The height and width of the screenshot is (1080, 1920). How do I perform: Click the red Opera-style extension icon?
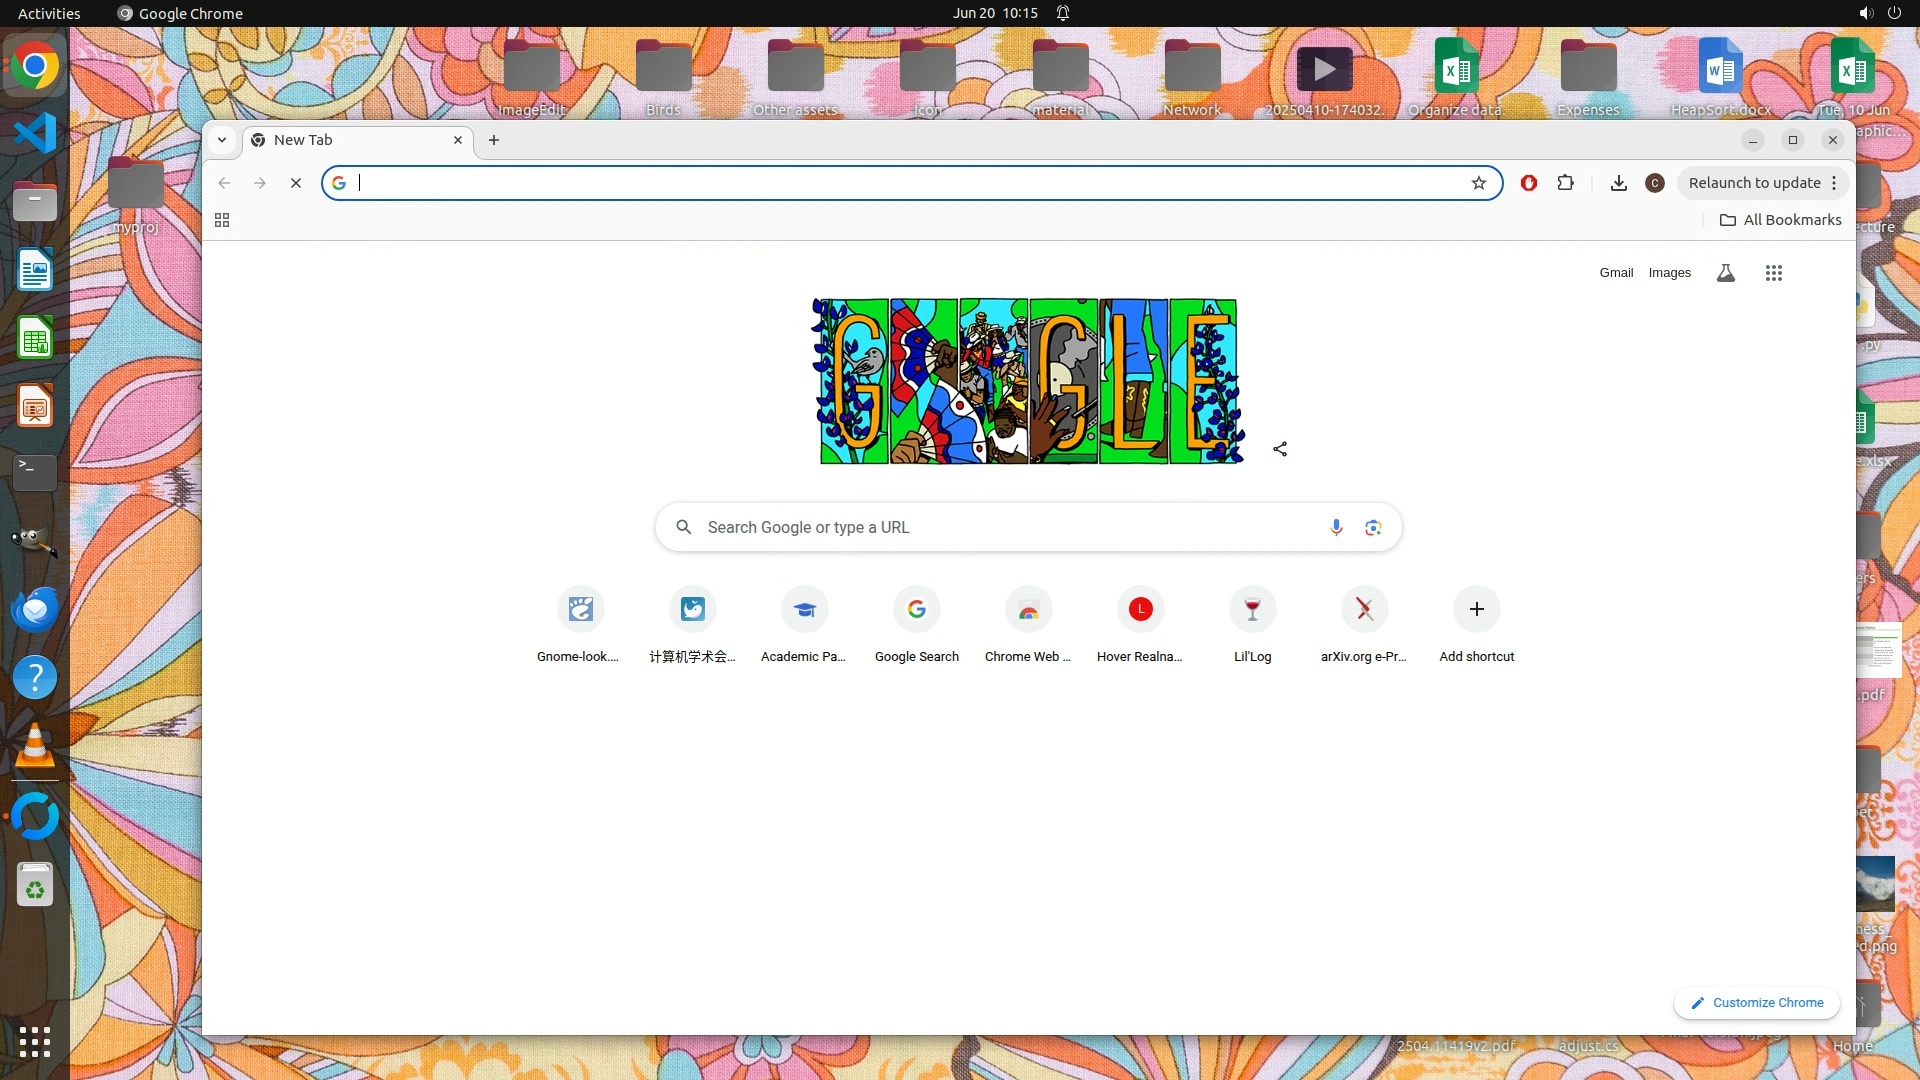(1529, 183)
